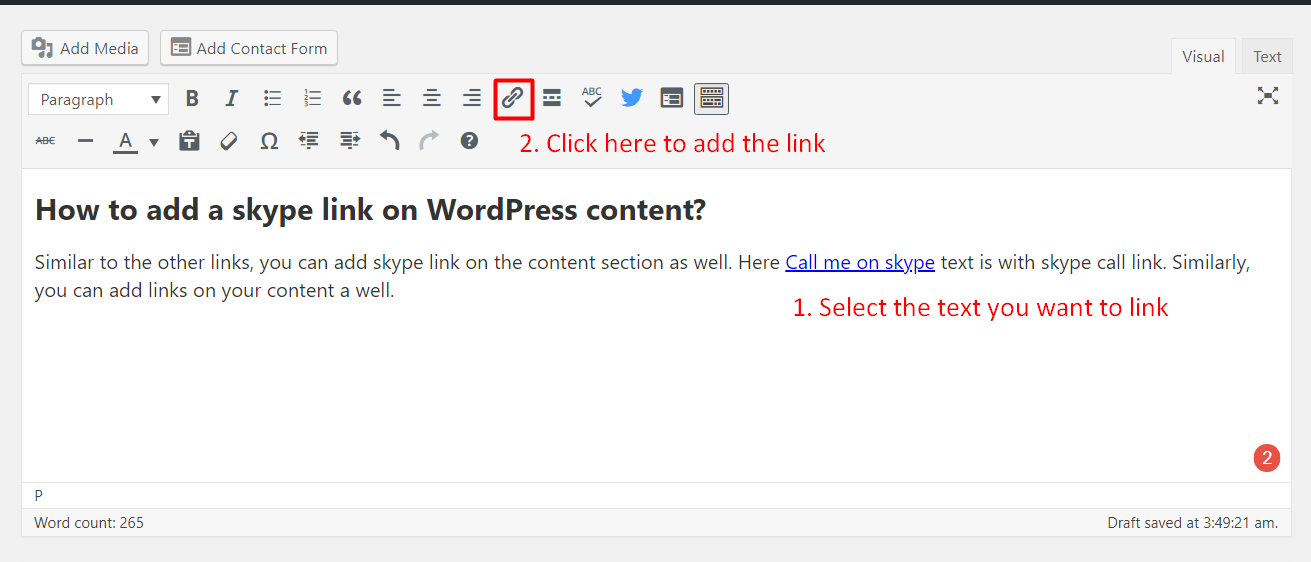The image size is (1311, 562).
Task: Apply strikethrough formatting
Action: tap(45, 141)
